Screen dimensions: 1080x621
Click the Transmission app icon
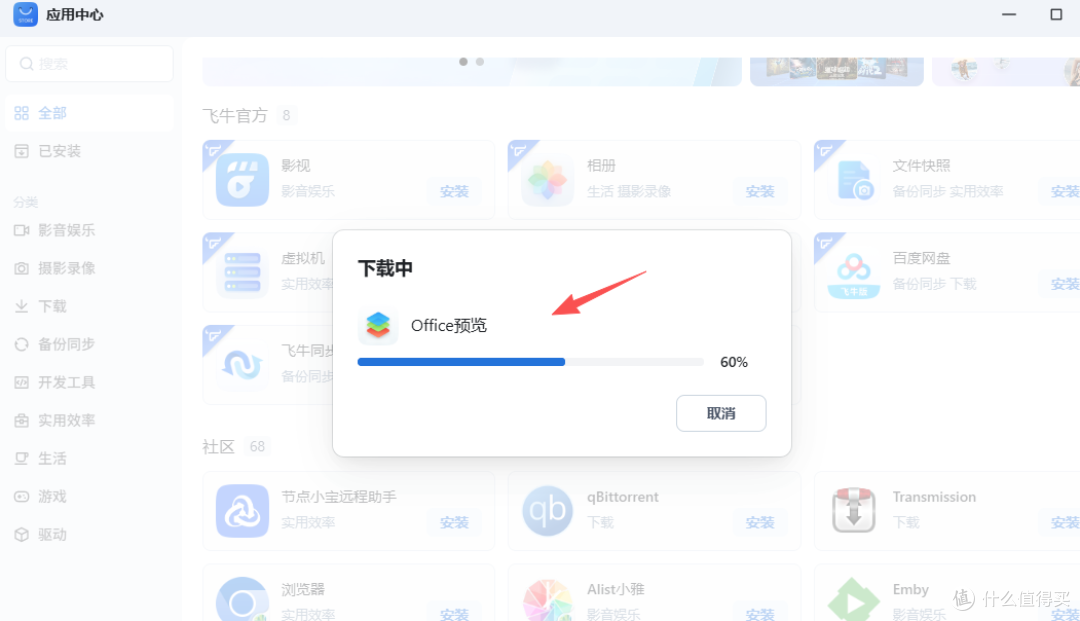point(853,511)
